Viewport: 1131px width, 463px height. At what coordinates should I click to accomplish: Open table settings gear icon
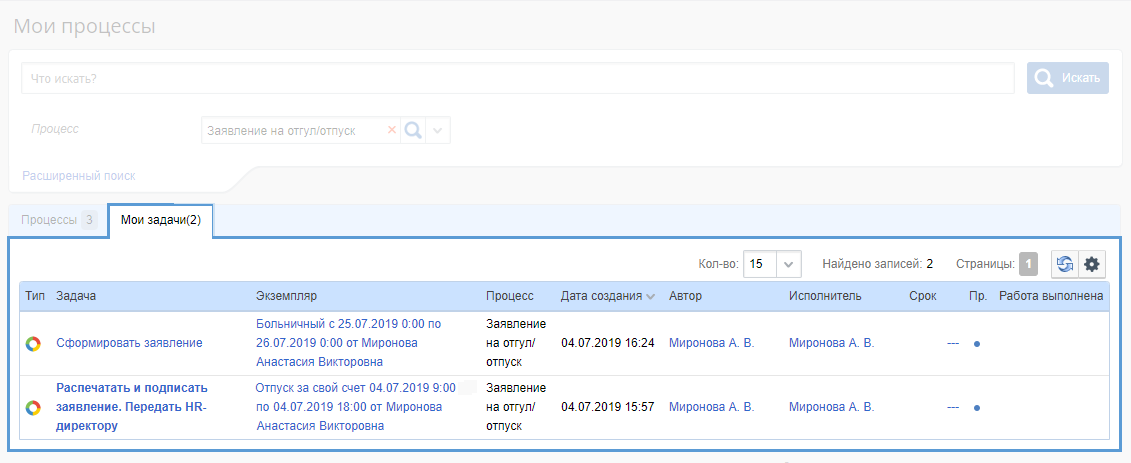click(x=1092, y=264)
